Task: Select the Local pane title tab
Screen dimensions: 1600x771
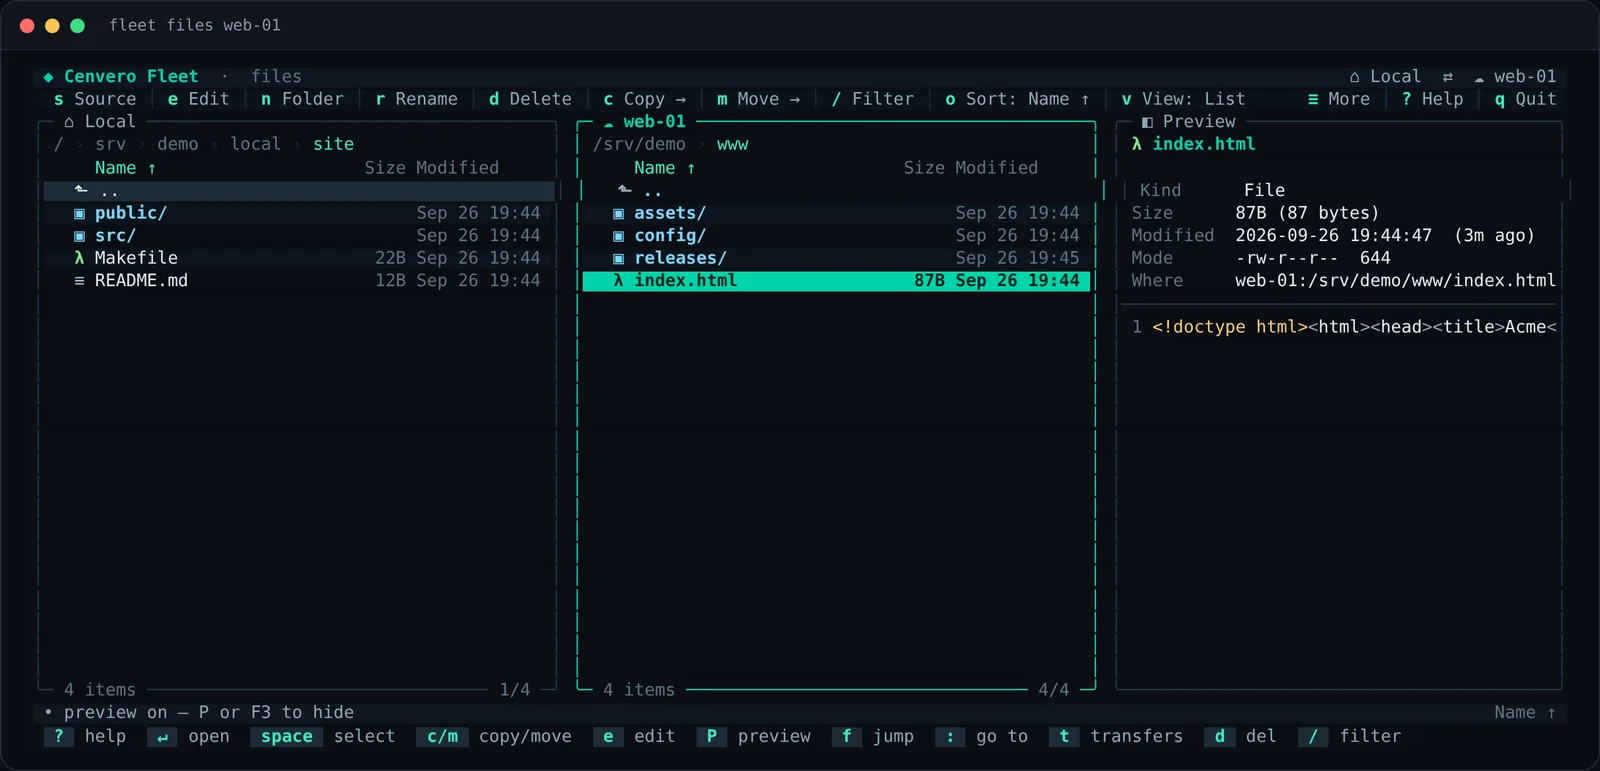Action: pyautogui.click(x=99, y=122)
